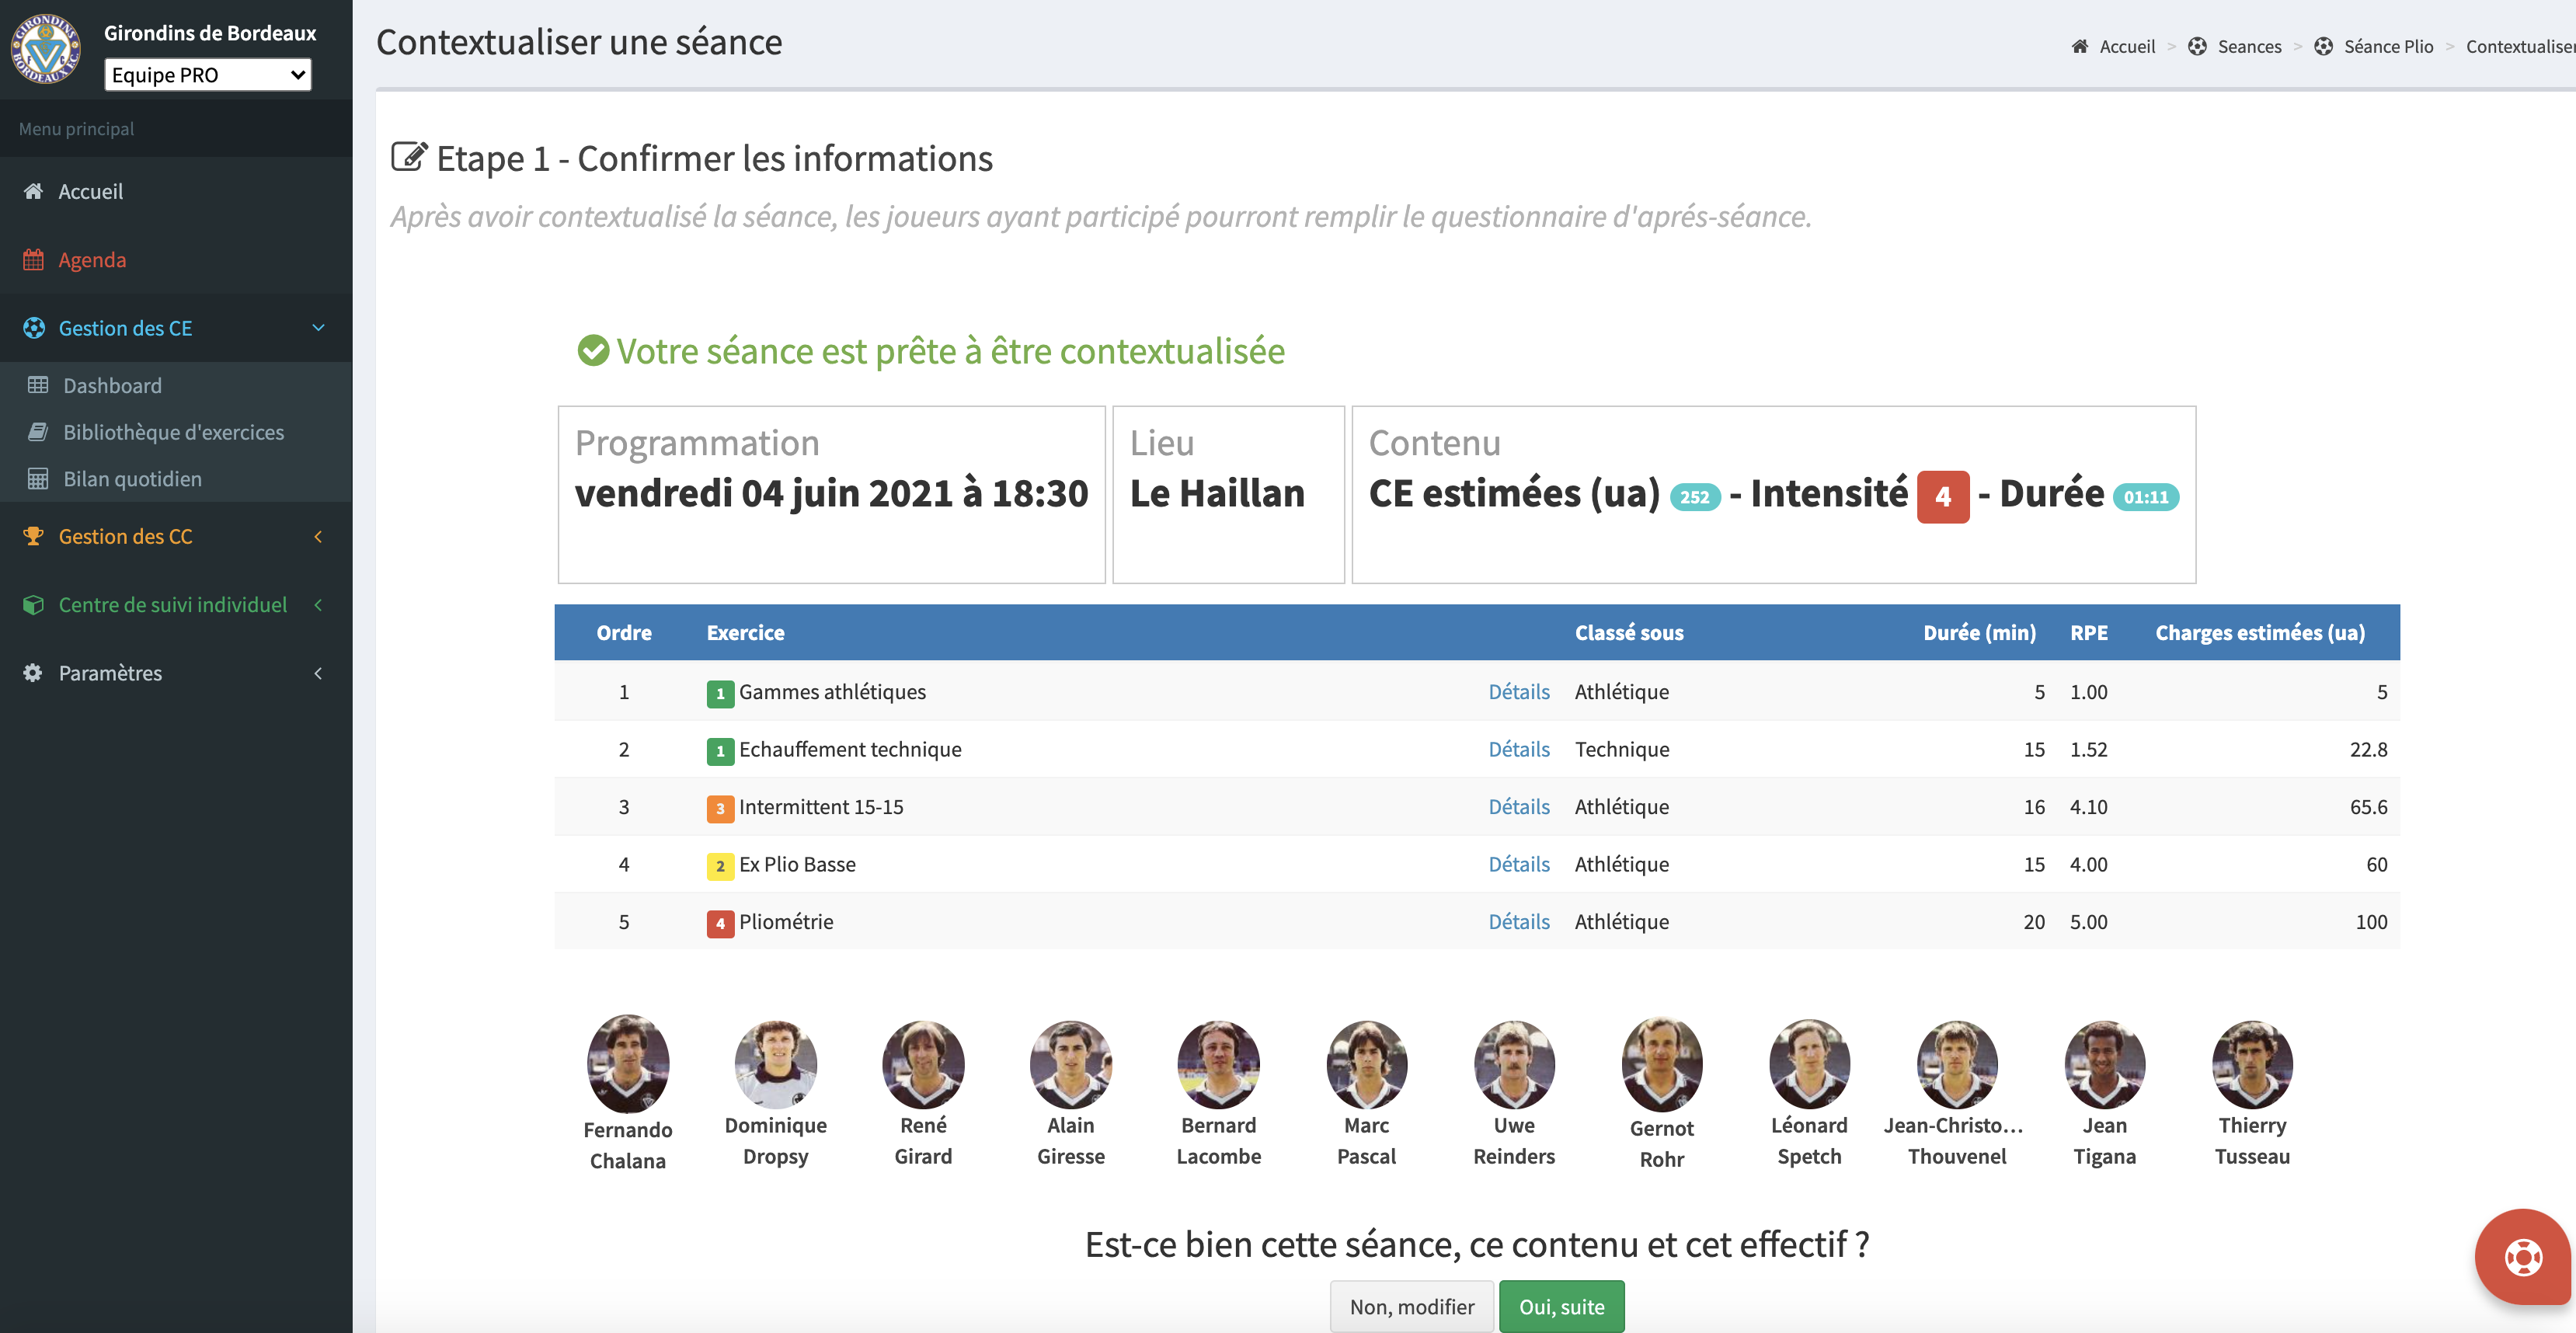Click the book icon for Bibliothèque d'exercices
The width and height of the screenshot is (2576, 1333).
[x=38, y=432]
